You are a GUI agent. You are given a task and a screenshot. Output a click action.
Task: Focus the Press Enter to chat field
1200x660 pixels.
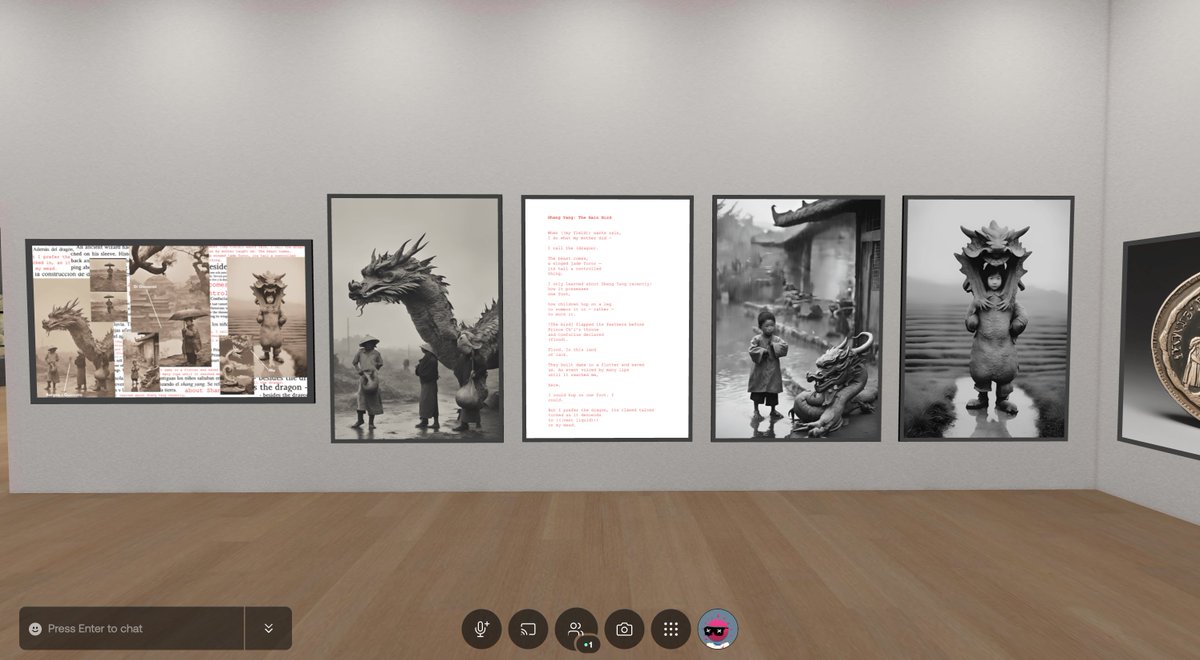tap(131, 628)
